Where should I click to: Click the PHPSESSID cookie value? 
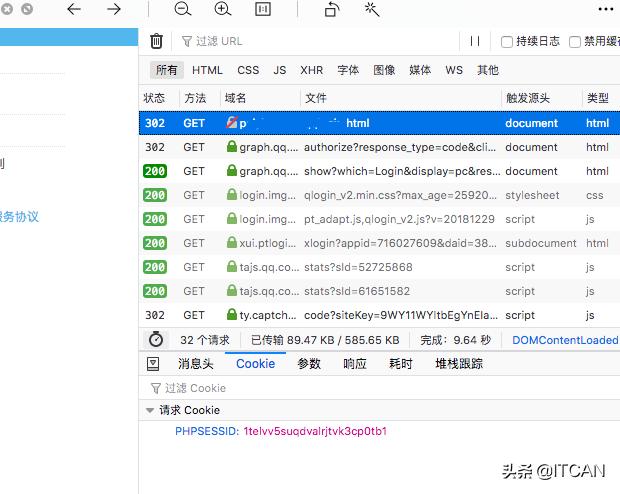point(315,431)
